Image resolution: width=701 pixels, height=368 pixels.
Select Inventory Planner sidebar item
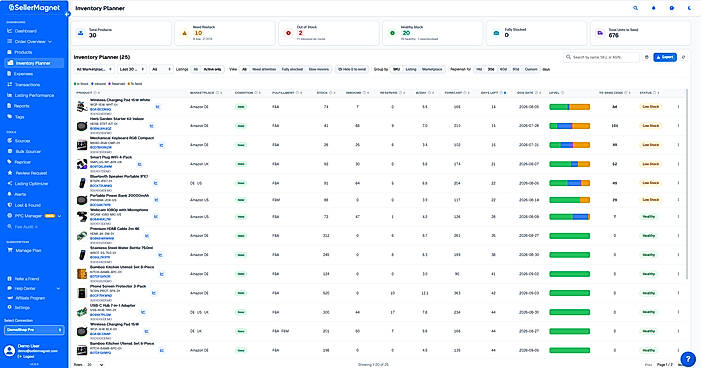[34, 63]
